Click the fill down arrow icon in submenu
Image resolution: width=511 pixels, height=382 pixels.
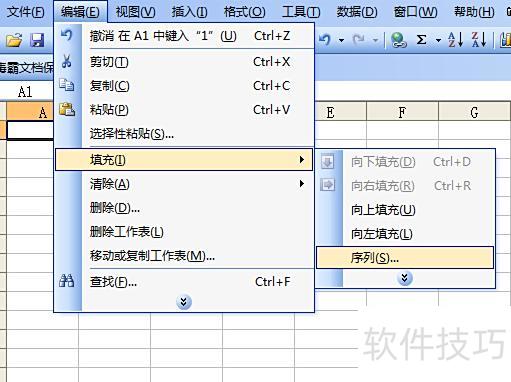click(x=327, y=162)
